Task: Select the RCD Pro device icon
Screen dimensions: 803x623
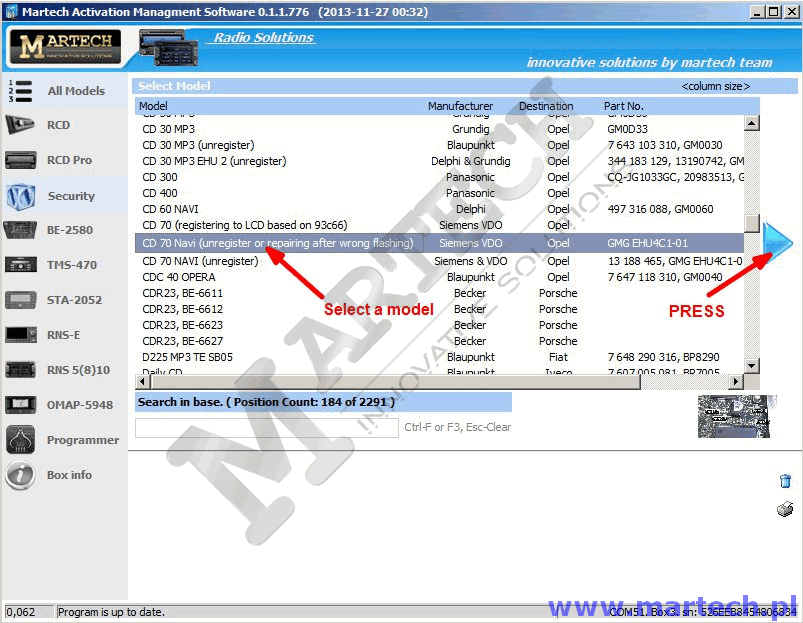Action: pos(20,160)
